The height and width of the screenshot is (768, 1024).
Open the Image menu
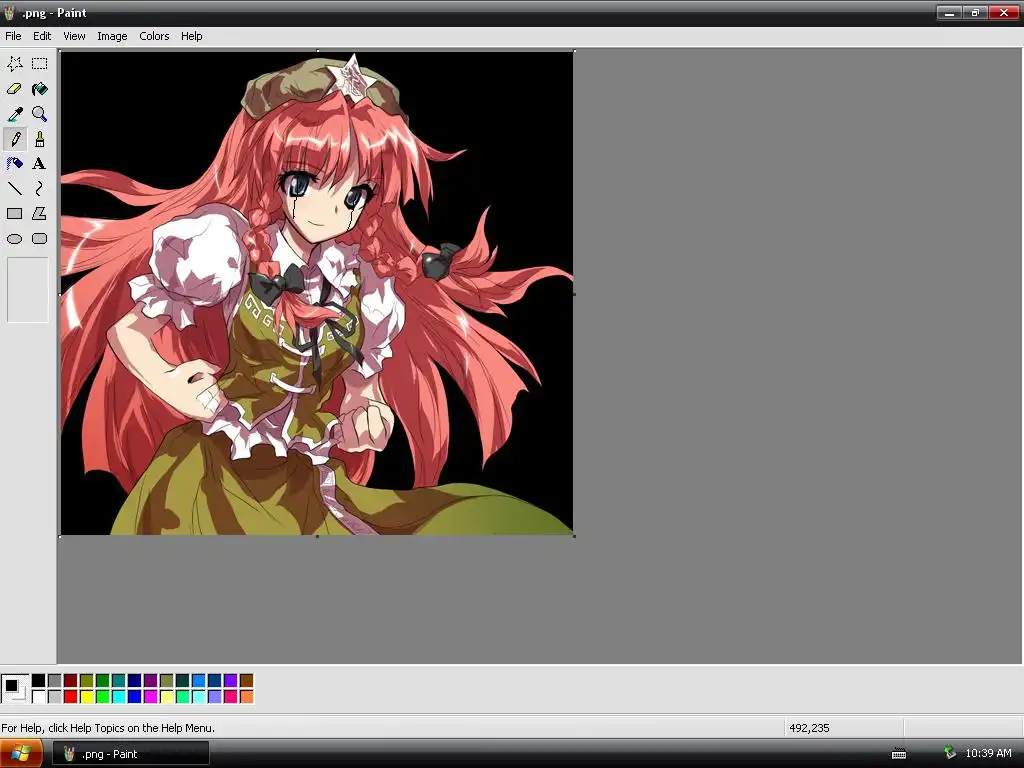click(x=112, y=36)
